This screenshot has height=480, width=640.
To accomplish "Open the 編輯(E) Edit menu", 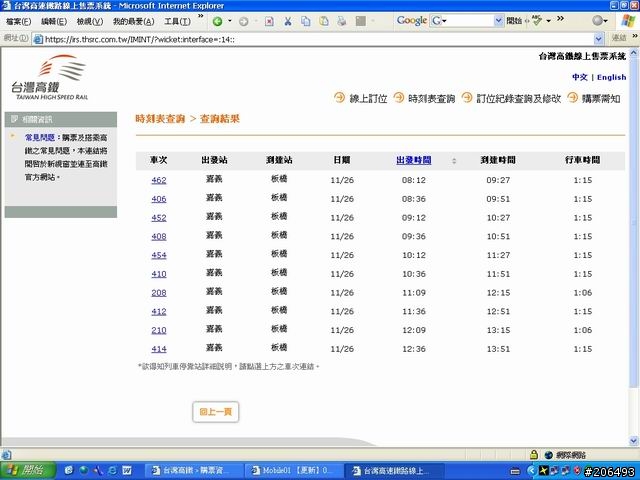I will pyautogui.click(x=54, y=21).
